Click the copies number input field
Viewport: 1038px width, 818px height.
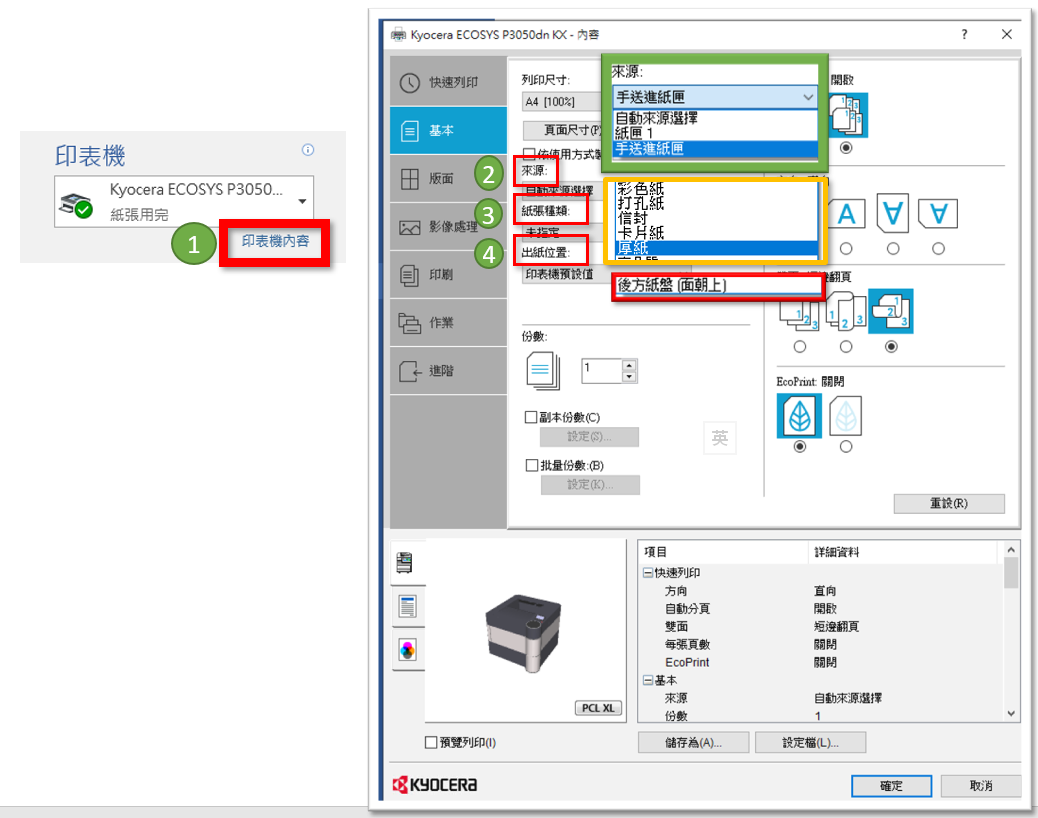tap(602, 371)
